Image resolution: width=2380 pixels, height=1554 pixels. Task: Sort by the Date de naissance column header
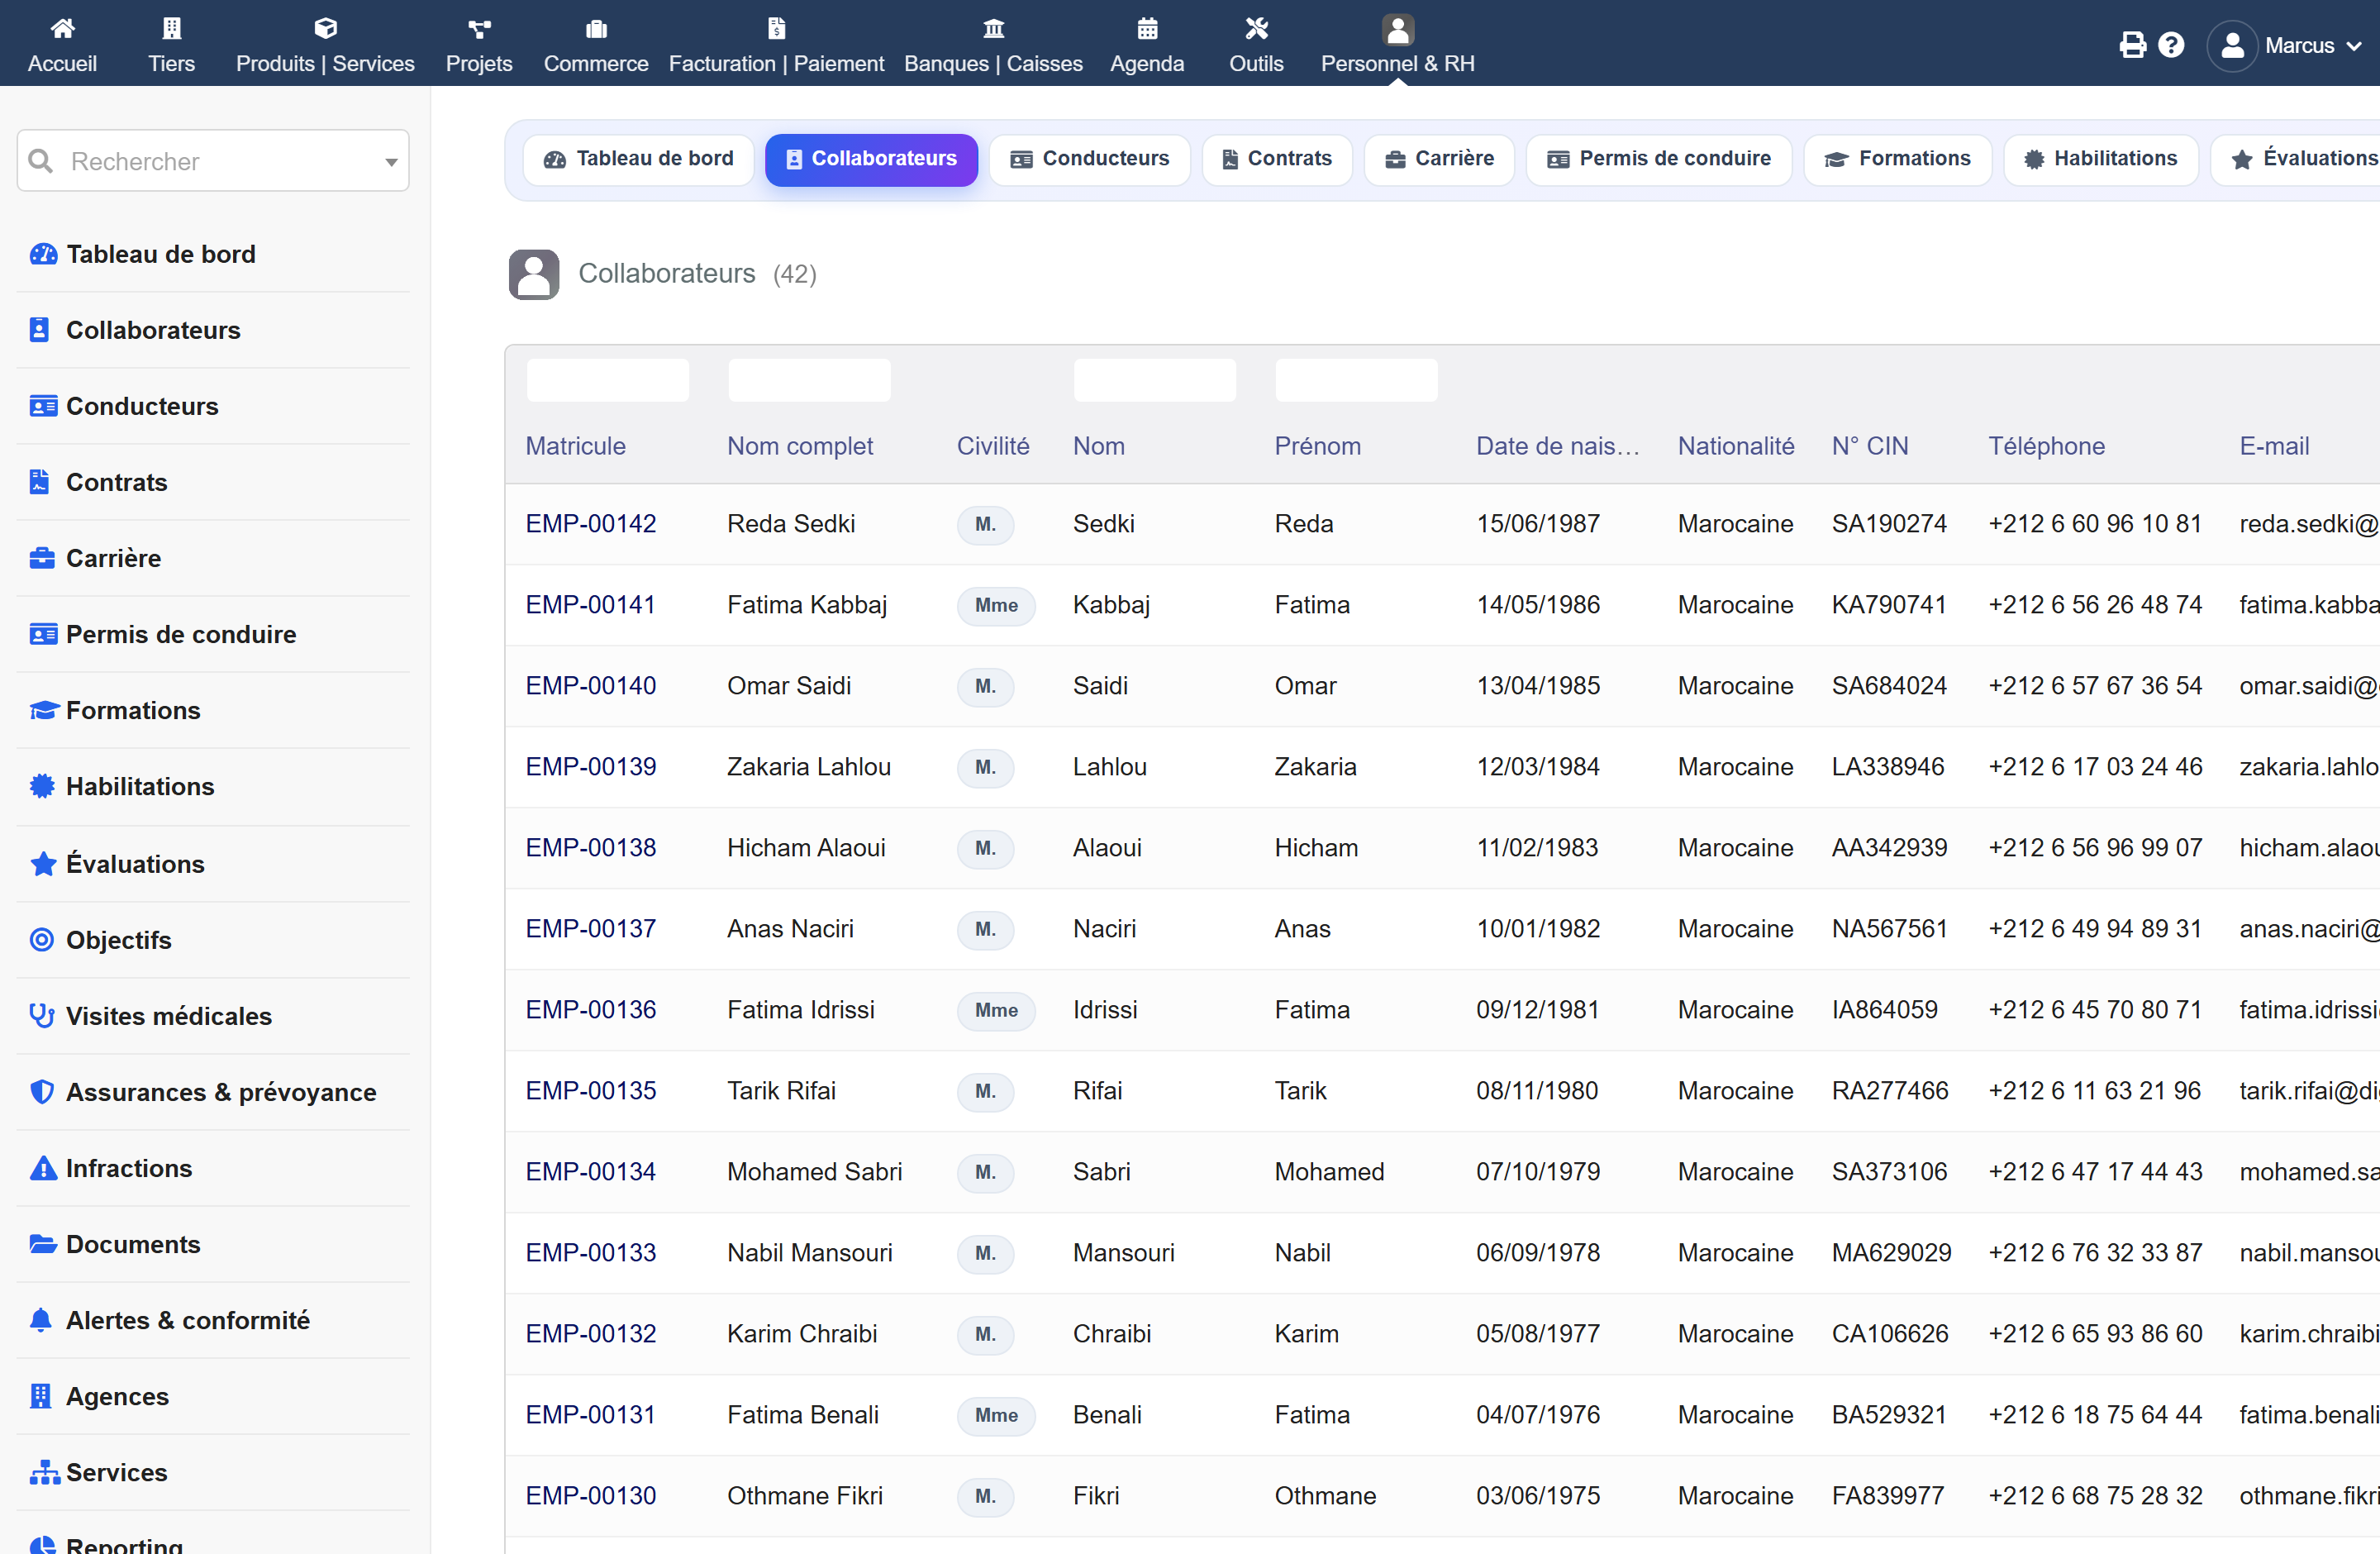[1557, 446]
